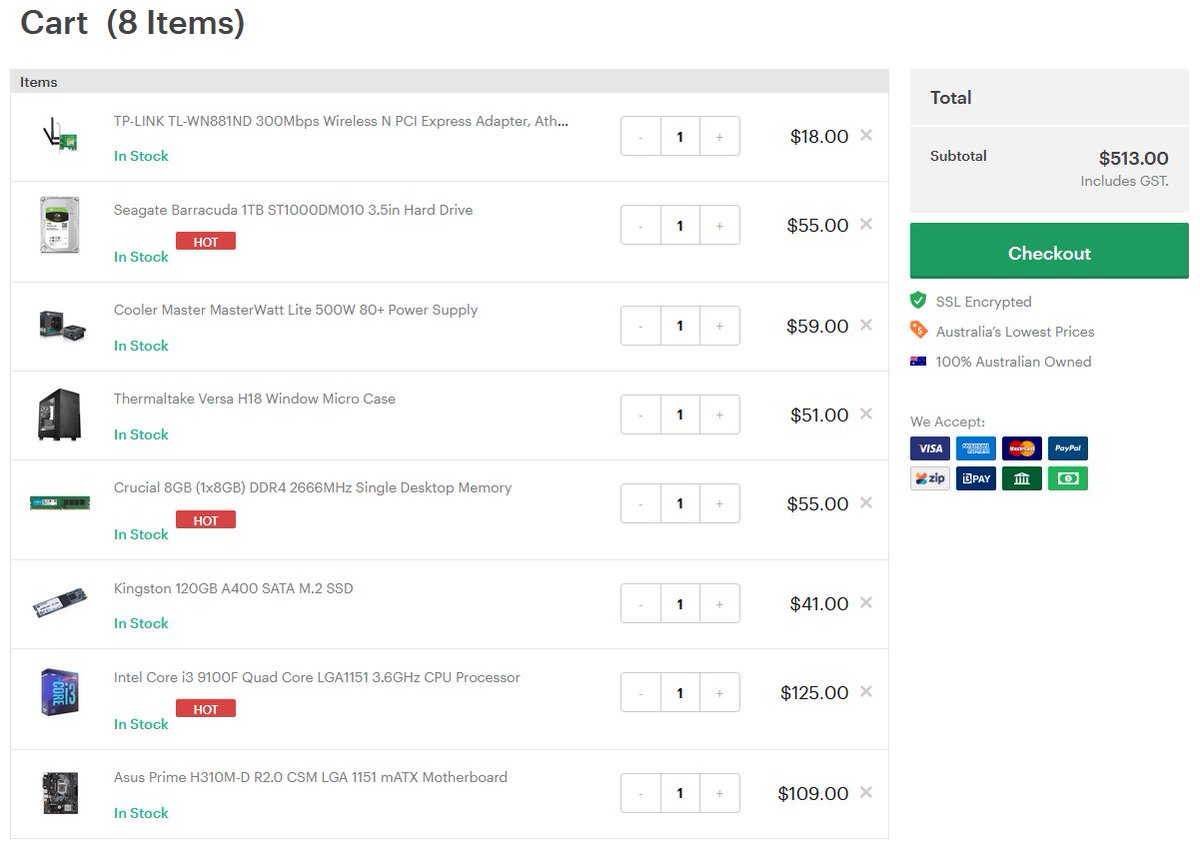Click the American Express payment icon
The image size is (1200, 848).
tap(976, 448)
